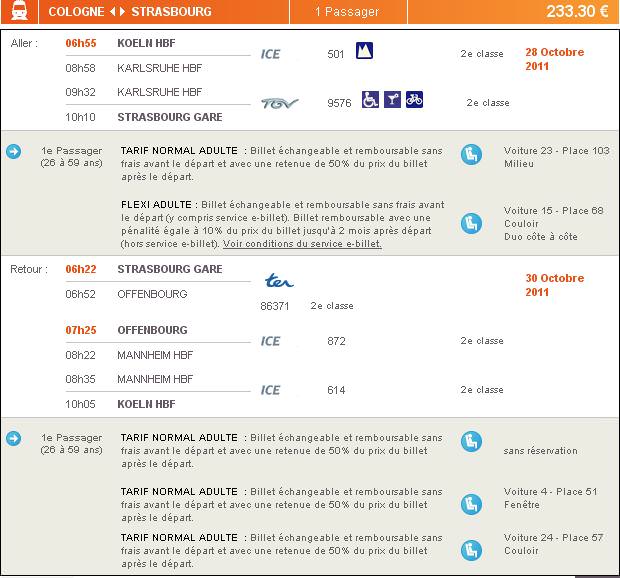The image size is (620, 578).
Task: Click the outbound date 28 Octobre 2011
Action: 554,59
